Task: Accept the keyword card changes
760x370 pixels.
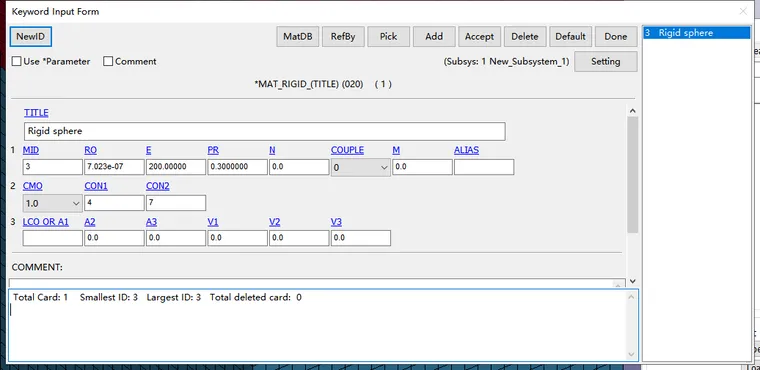Action: 479,36
